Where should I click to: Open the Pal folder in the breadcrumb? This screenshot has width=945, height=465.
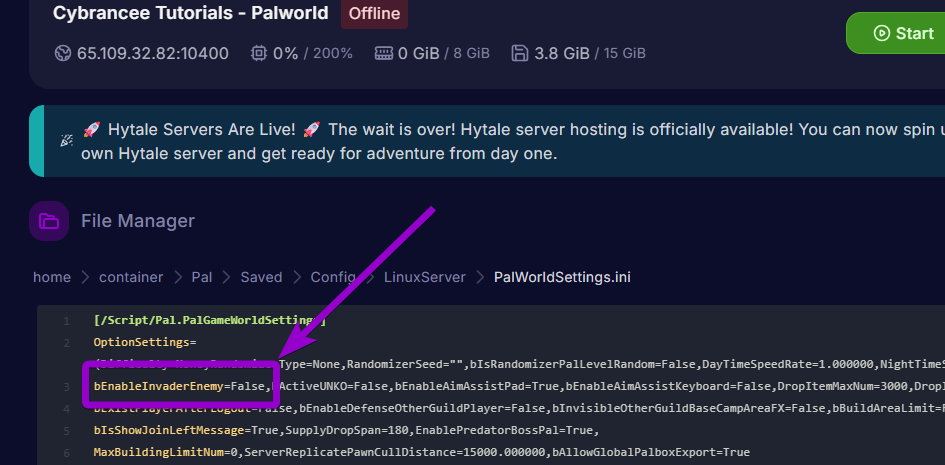pyautogui.click(x=202, y=277)
